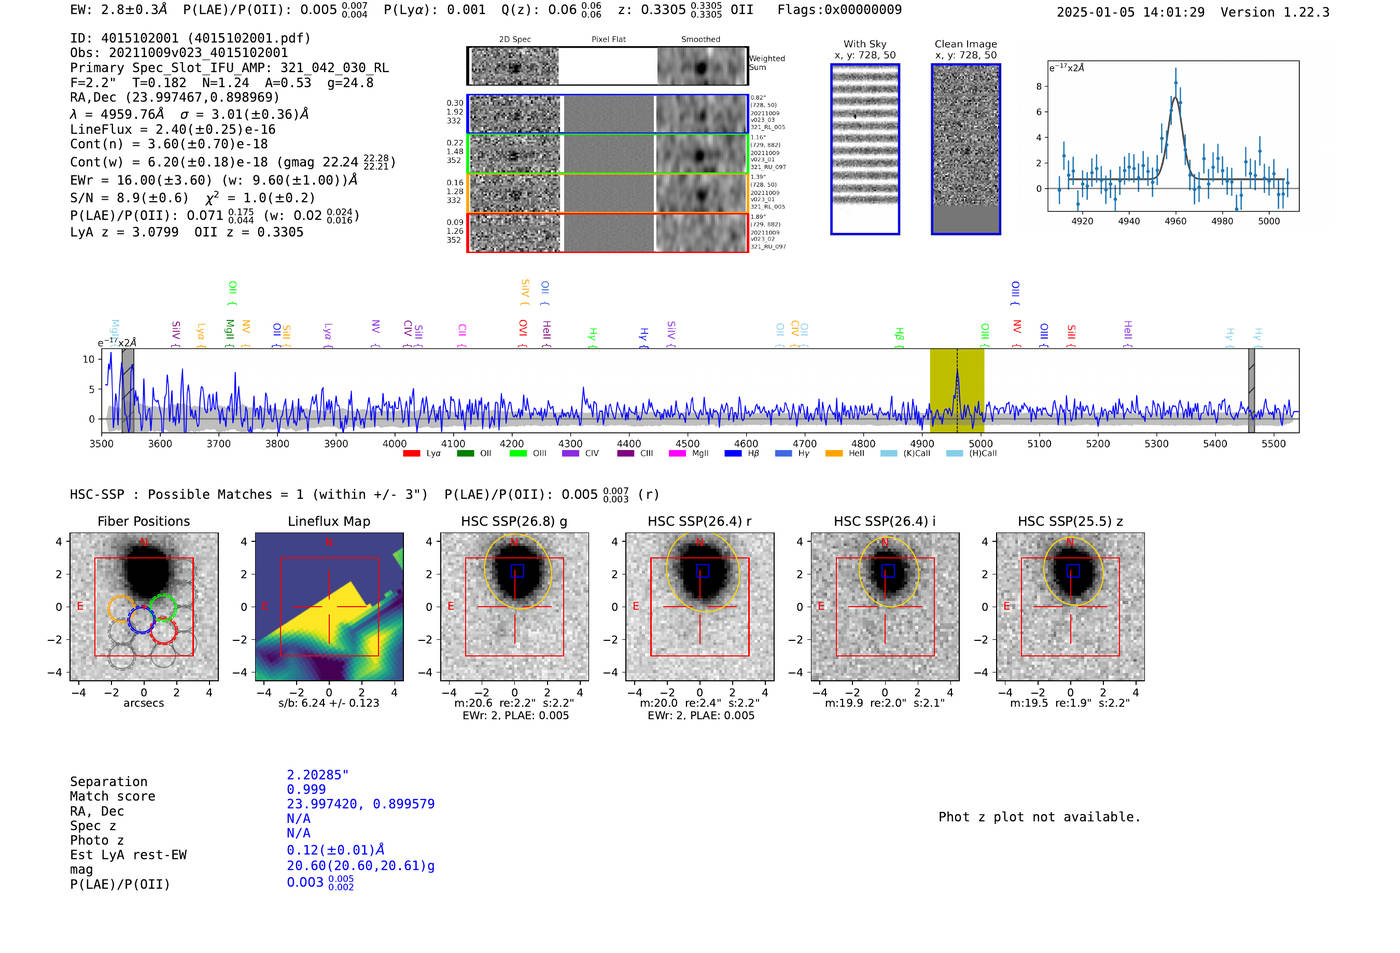Select the MgII magenta legend patch
The height and width of the screenshot is (953, 1400).
[x=678, y=453]
